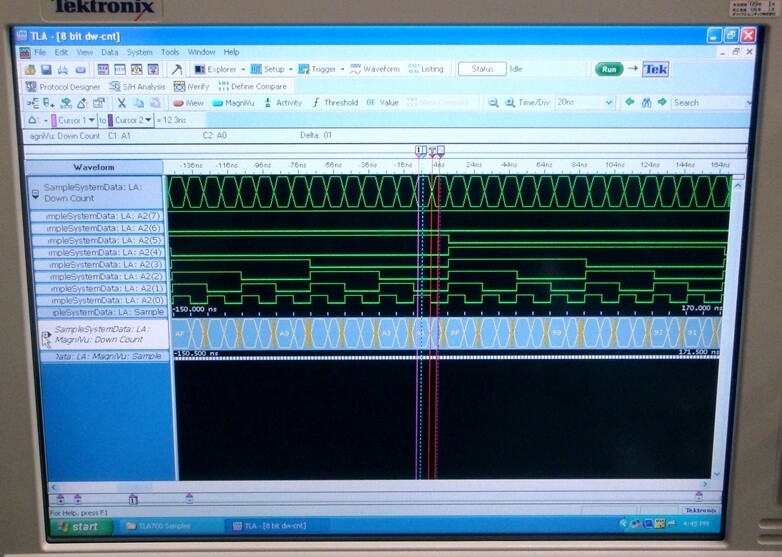
Task: Click the Status button
Action: (482, 69)
